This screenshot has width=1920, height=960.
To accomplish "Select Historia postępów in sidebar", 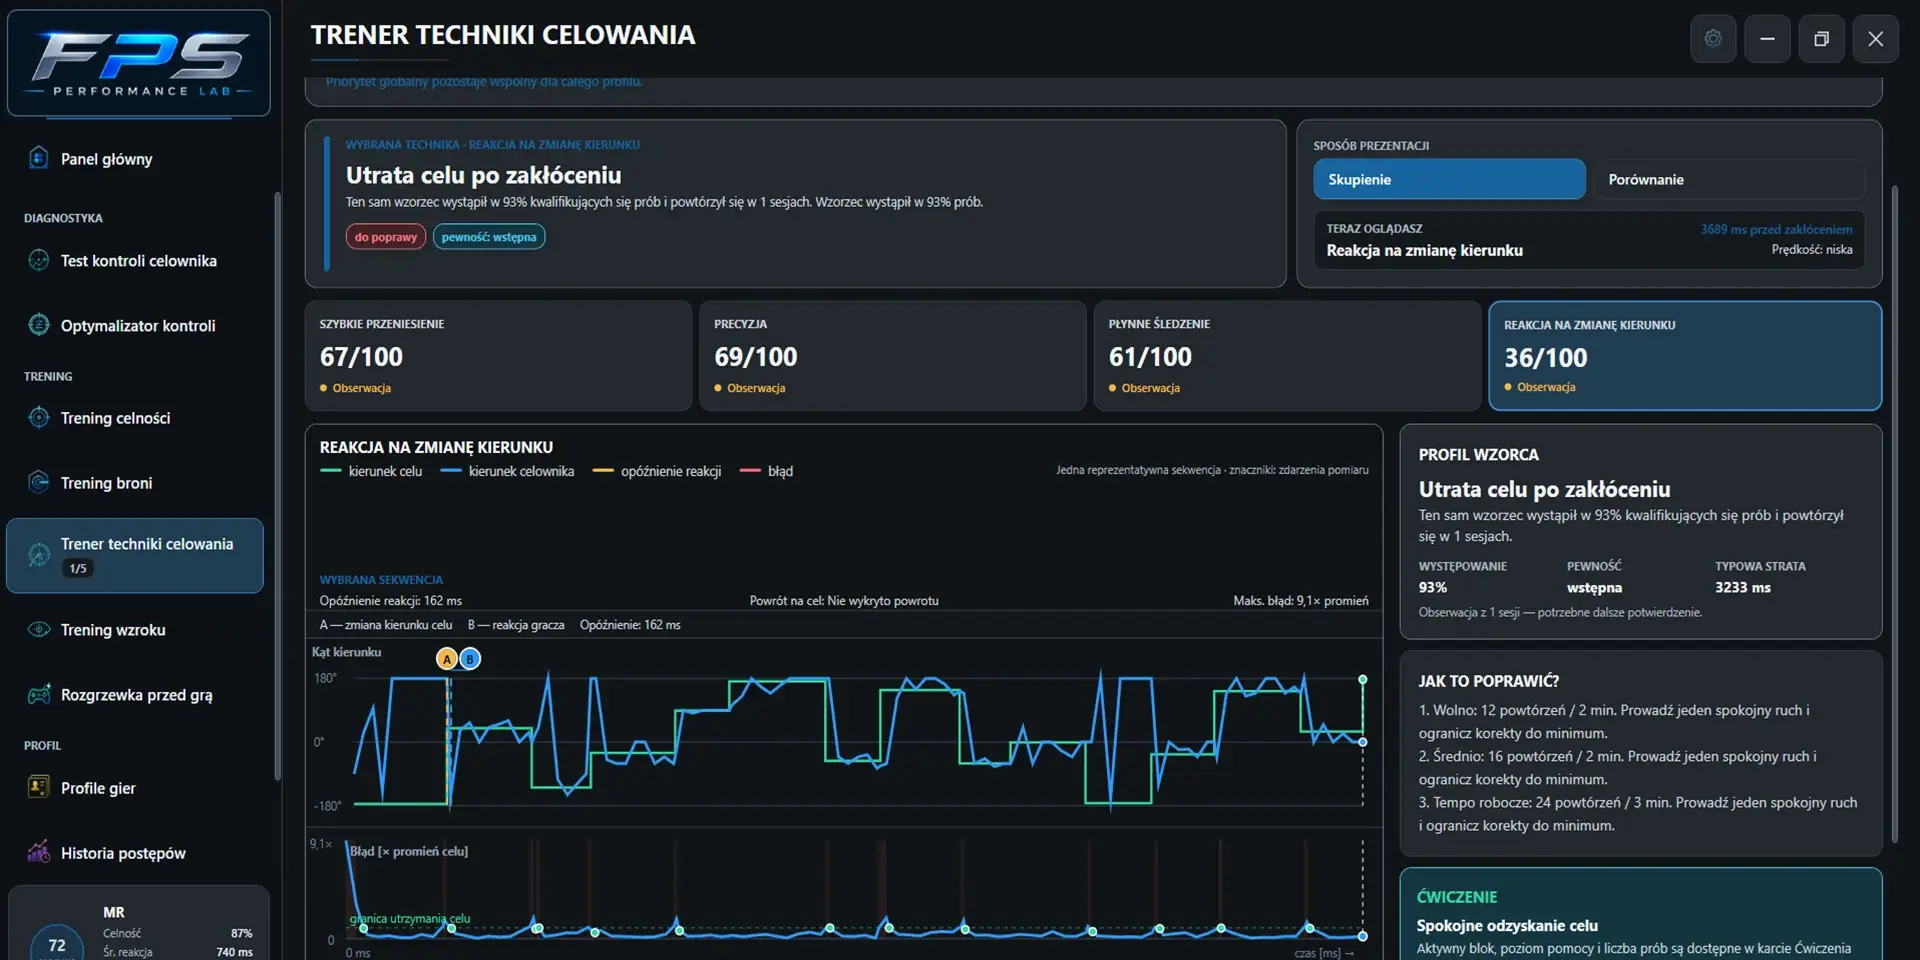I will [135, 852].
